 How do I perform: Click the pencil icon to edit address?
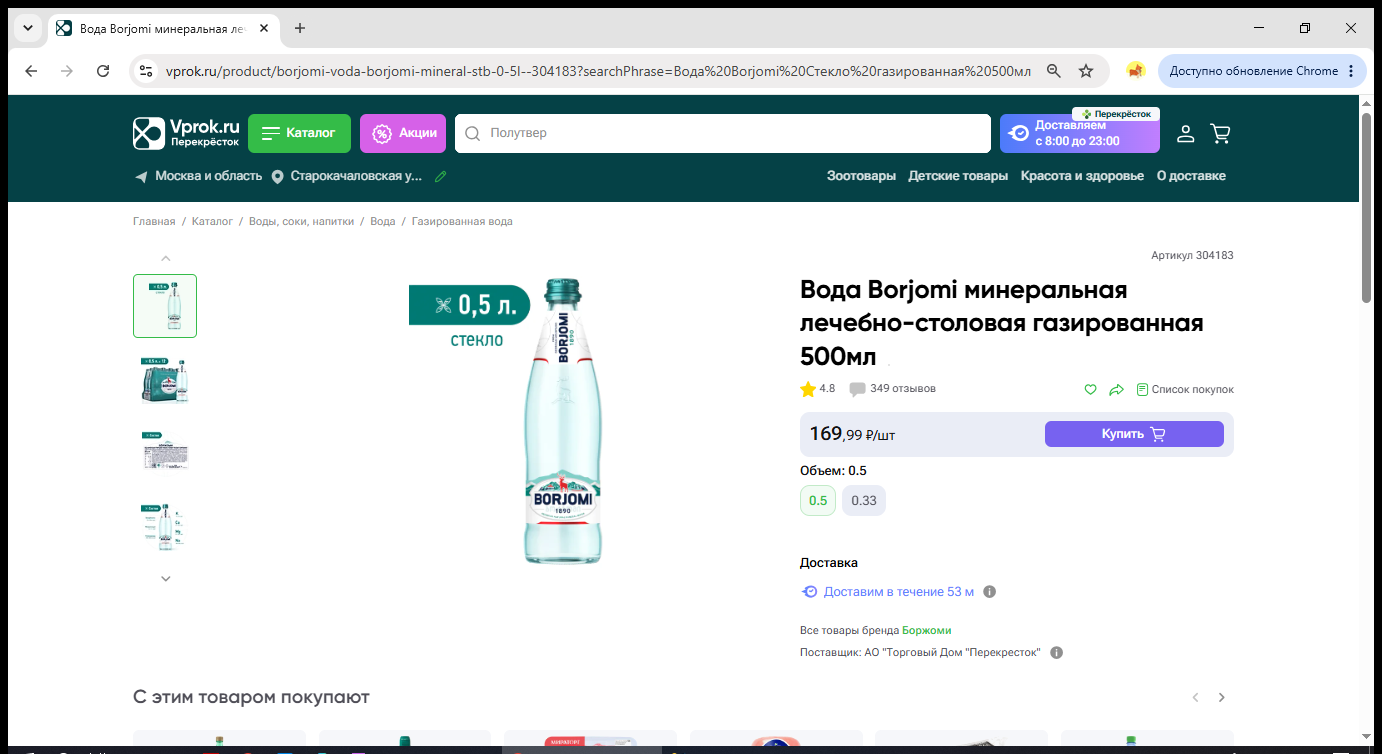[x=440, y=176]
